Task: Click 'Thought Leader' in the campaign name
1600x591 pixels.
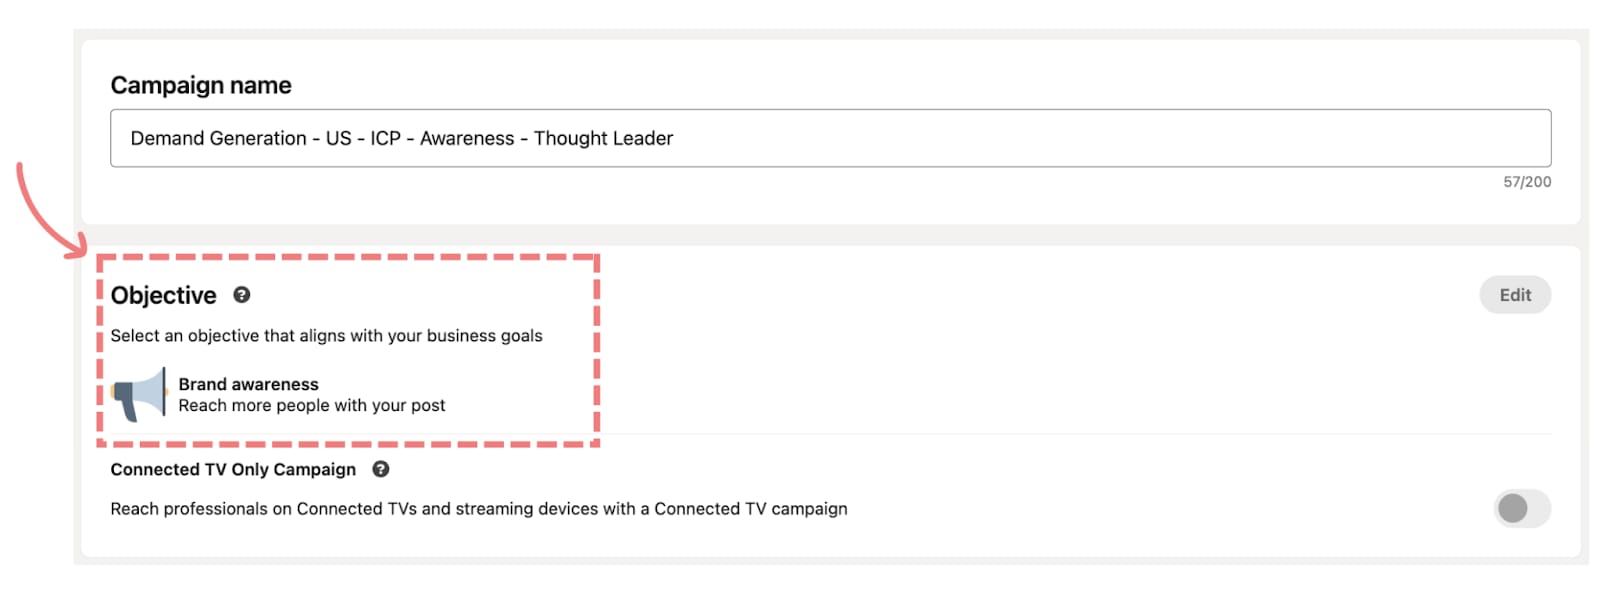Action: (603, 138)
